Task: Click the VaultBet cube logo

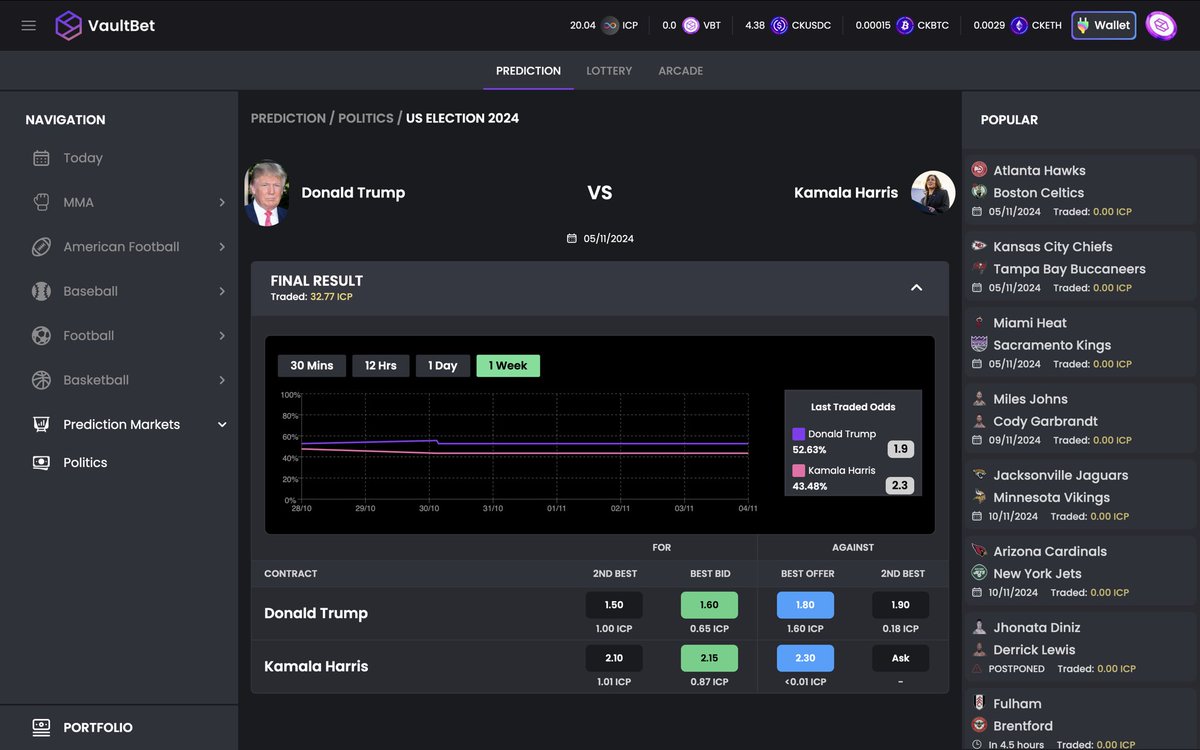Action: (x=68, y=25)
